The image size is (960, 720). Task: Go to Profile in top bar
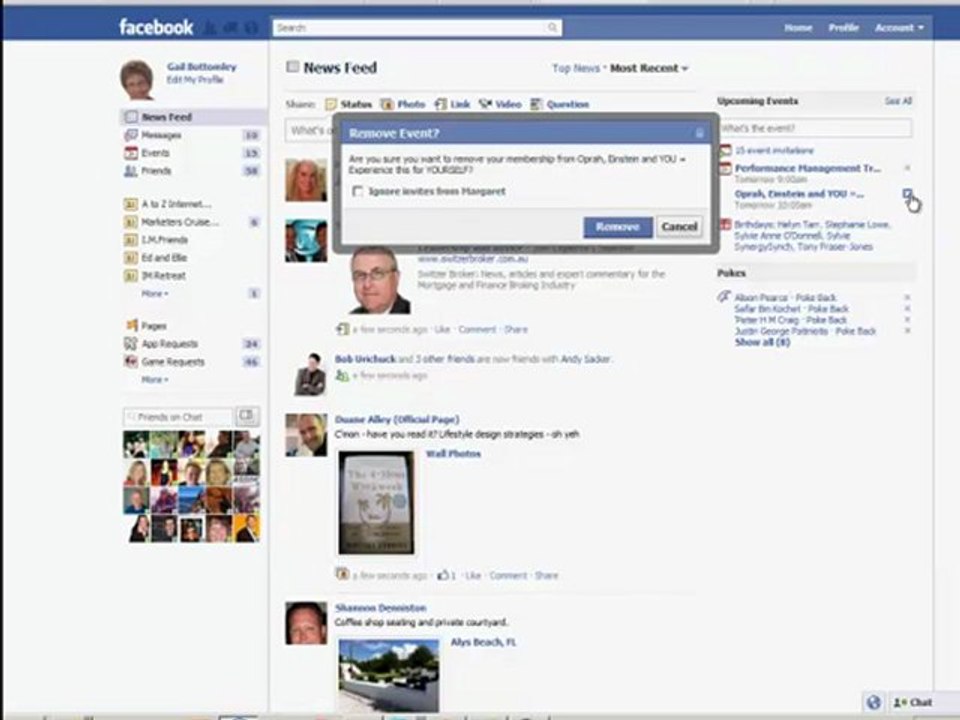[x=844, y=28]
